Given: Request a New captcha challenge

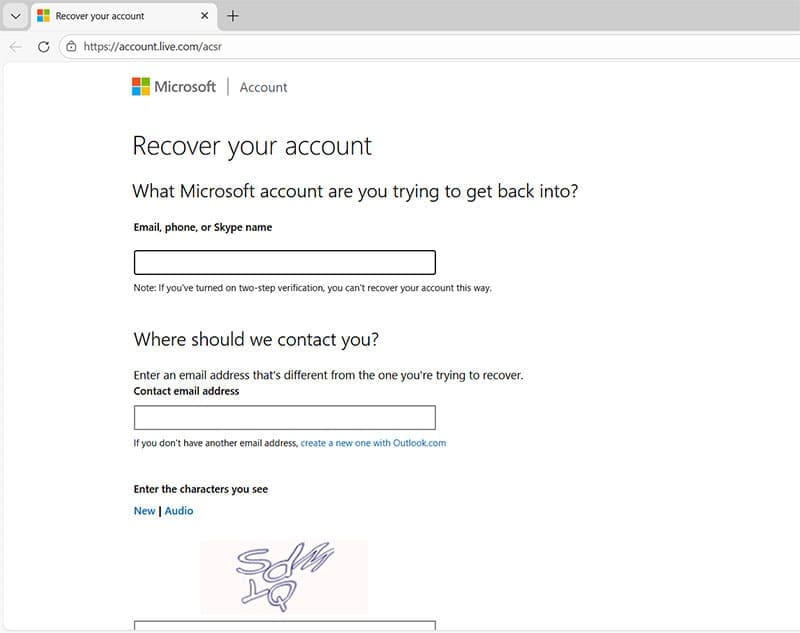Looking at the screenshot, I should (144, 510).
